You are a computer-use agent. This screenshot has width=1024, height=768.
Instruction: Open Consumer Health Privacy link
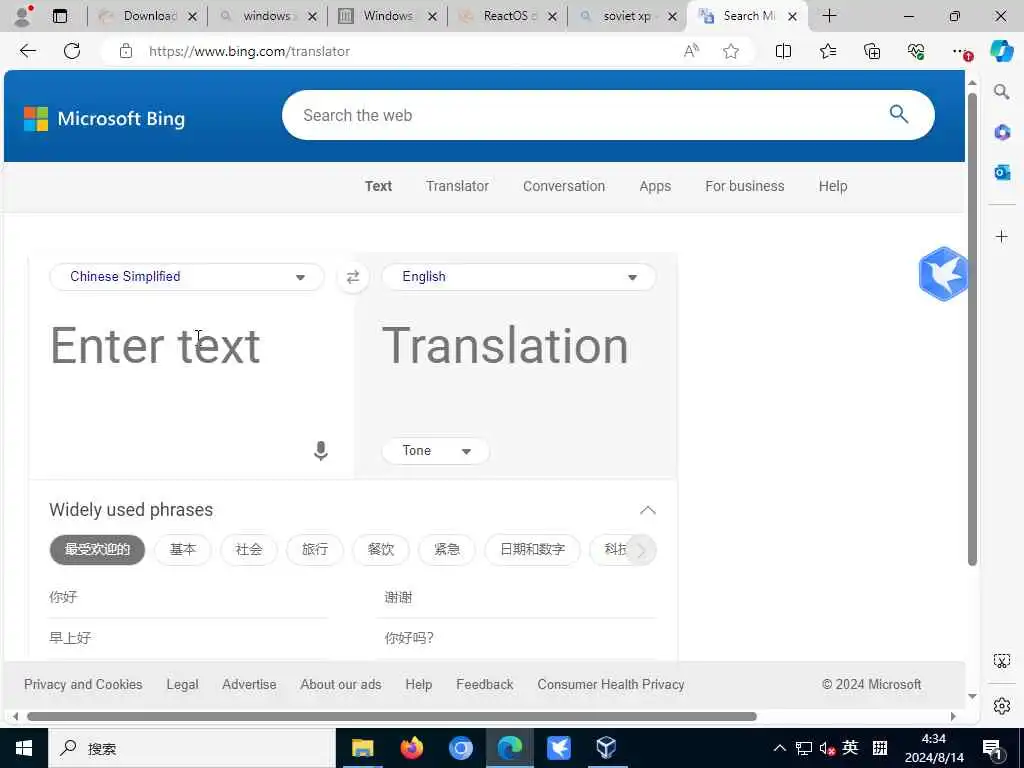click(611, 684)
